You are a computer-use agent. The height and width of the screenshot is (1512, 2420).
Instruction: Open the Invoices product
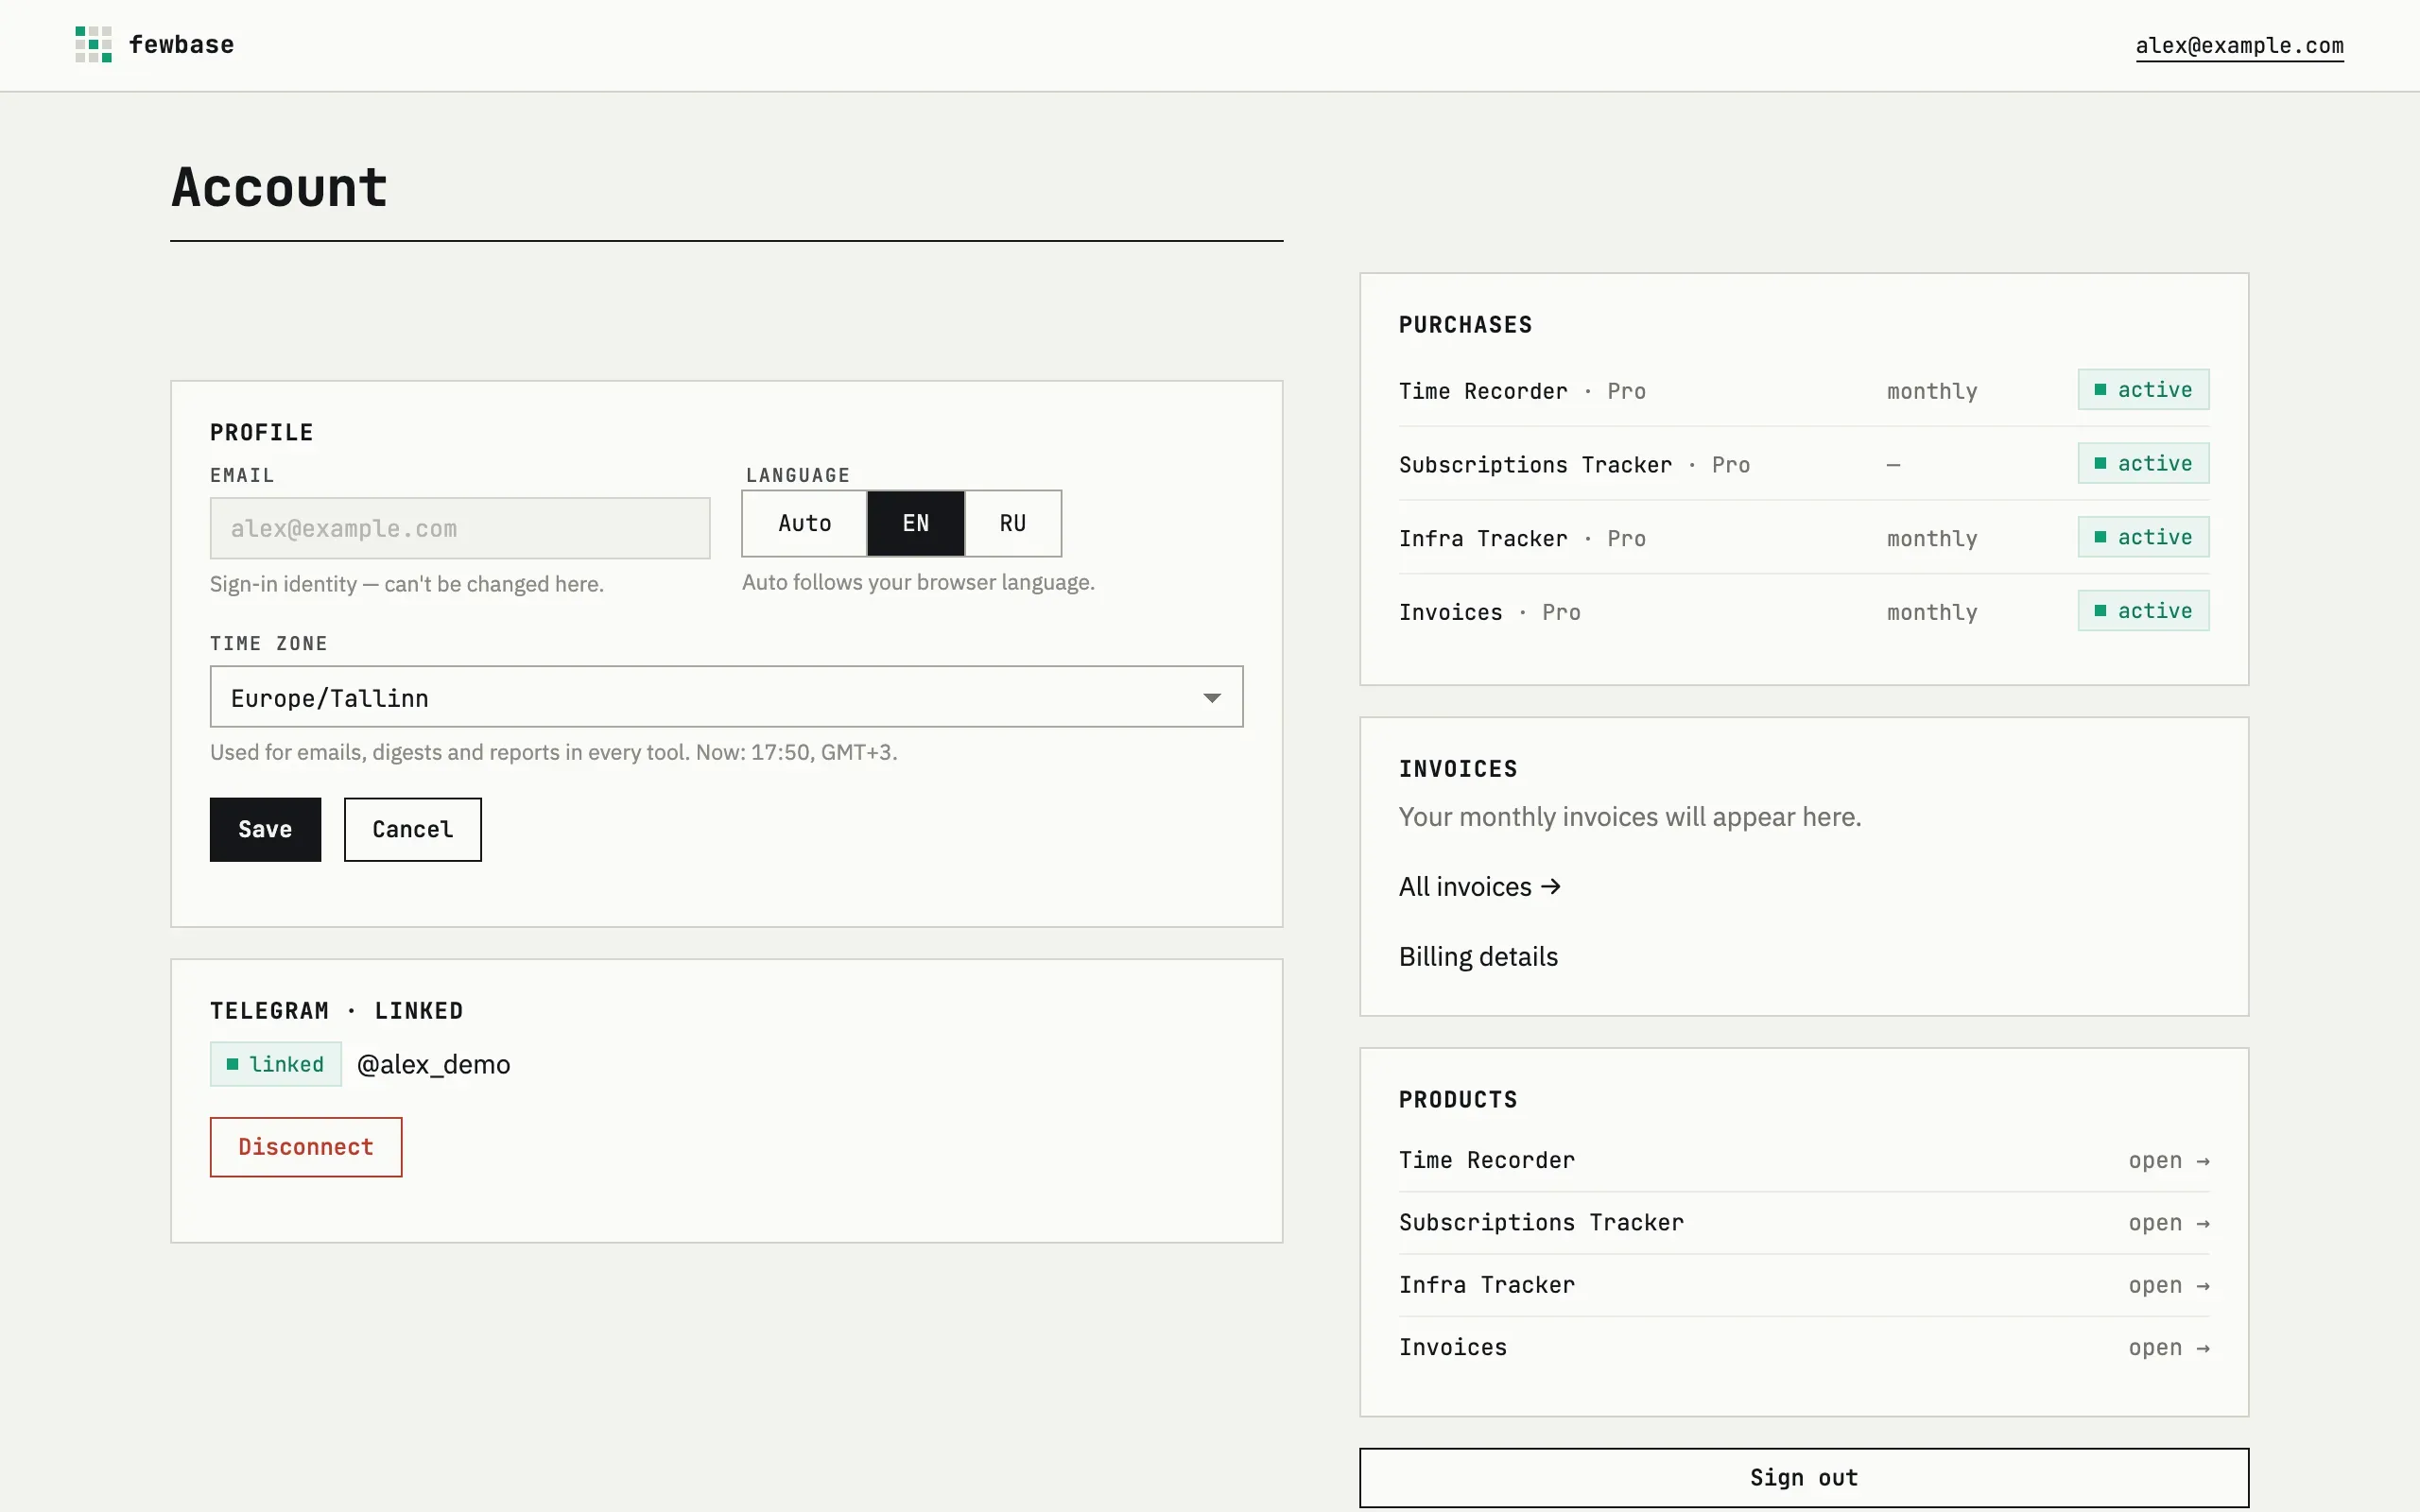[1803, 1347]
